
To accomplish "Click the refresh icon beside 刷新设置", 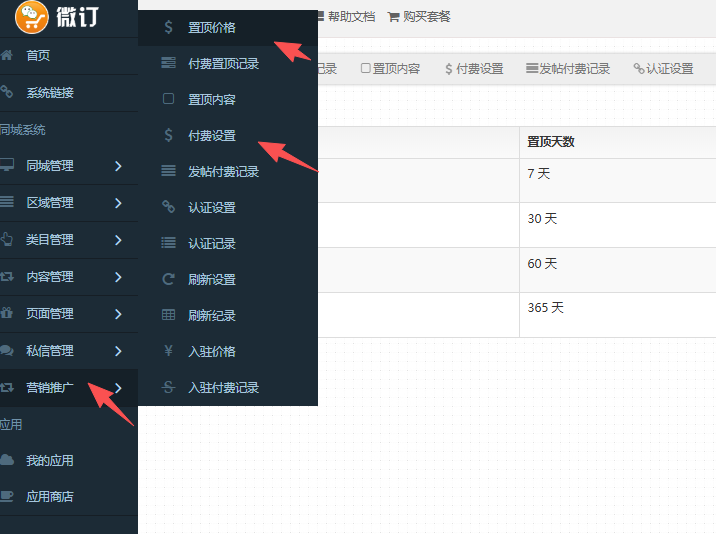I will click(x=168, y=280).
